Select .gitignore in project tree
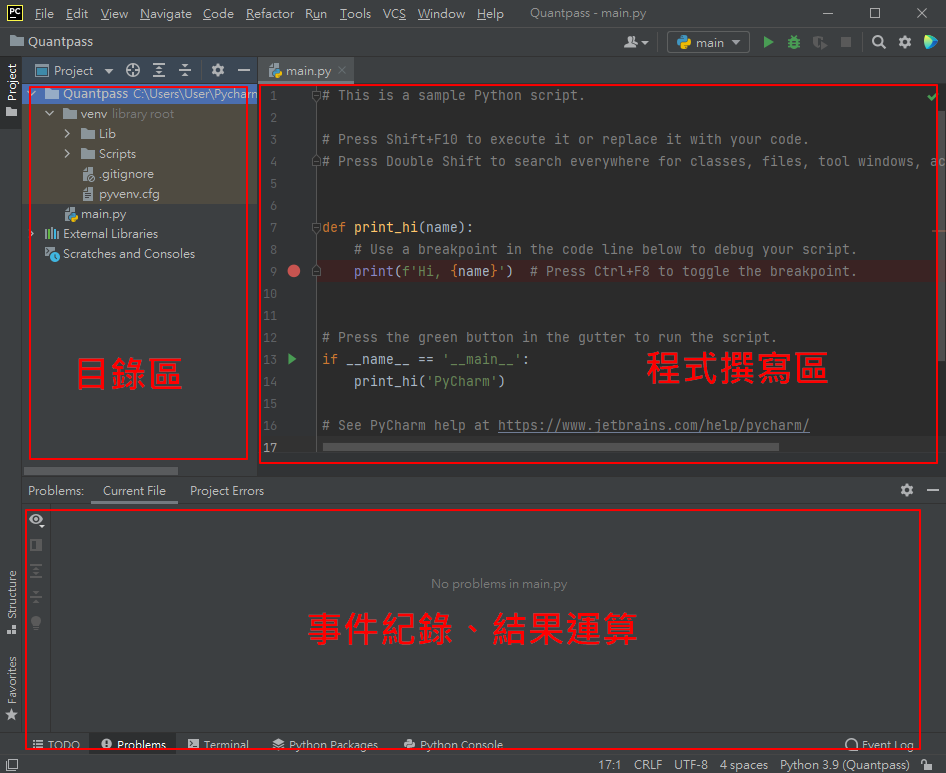Image resolution: width=946 pixels, height=773 pixels. pos(126,174)
